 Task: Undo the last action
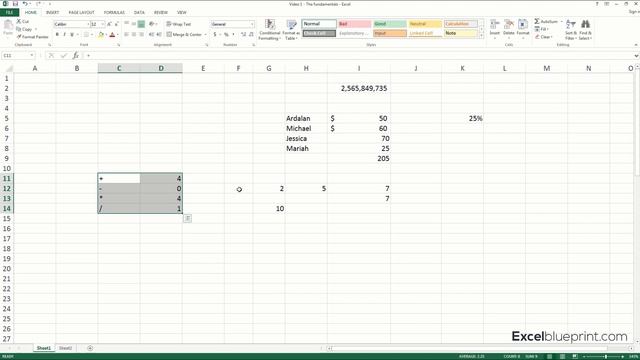pyautogui.click(x=25, y=4)
